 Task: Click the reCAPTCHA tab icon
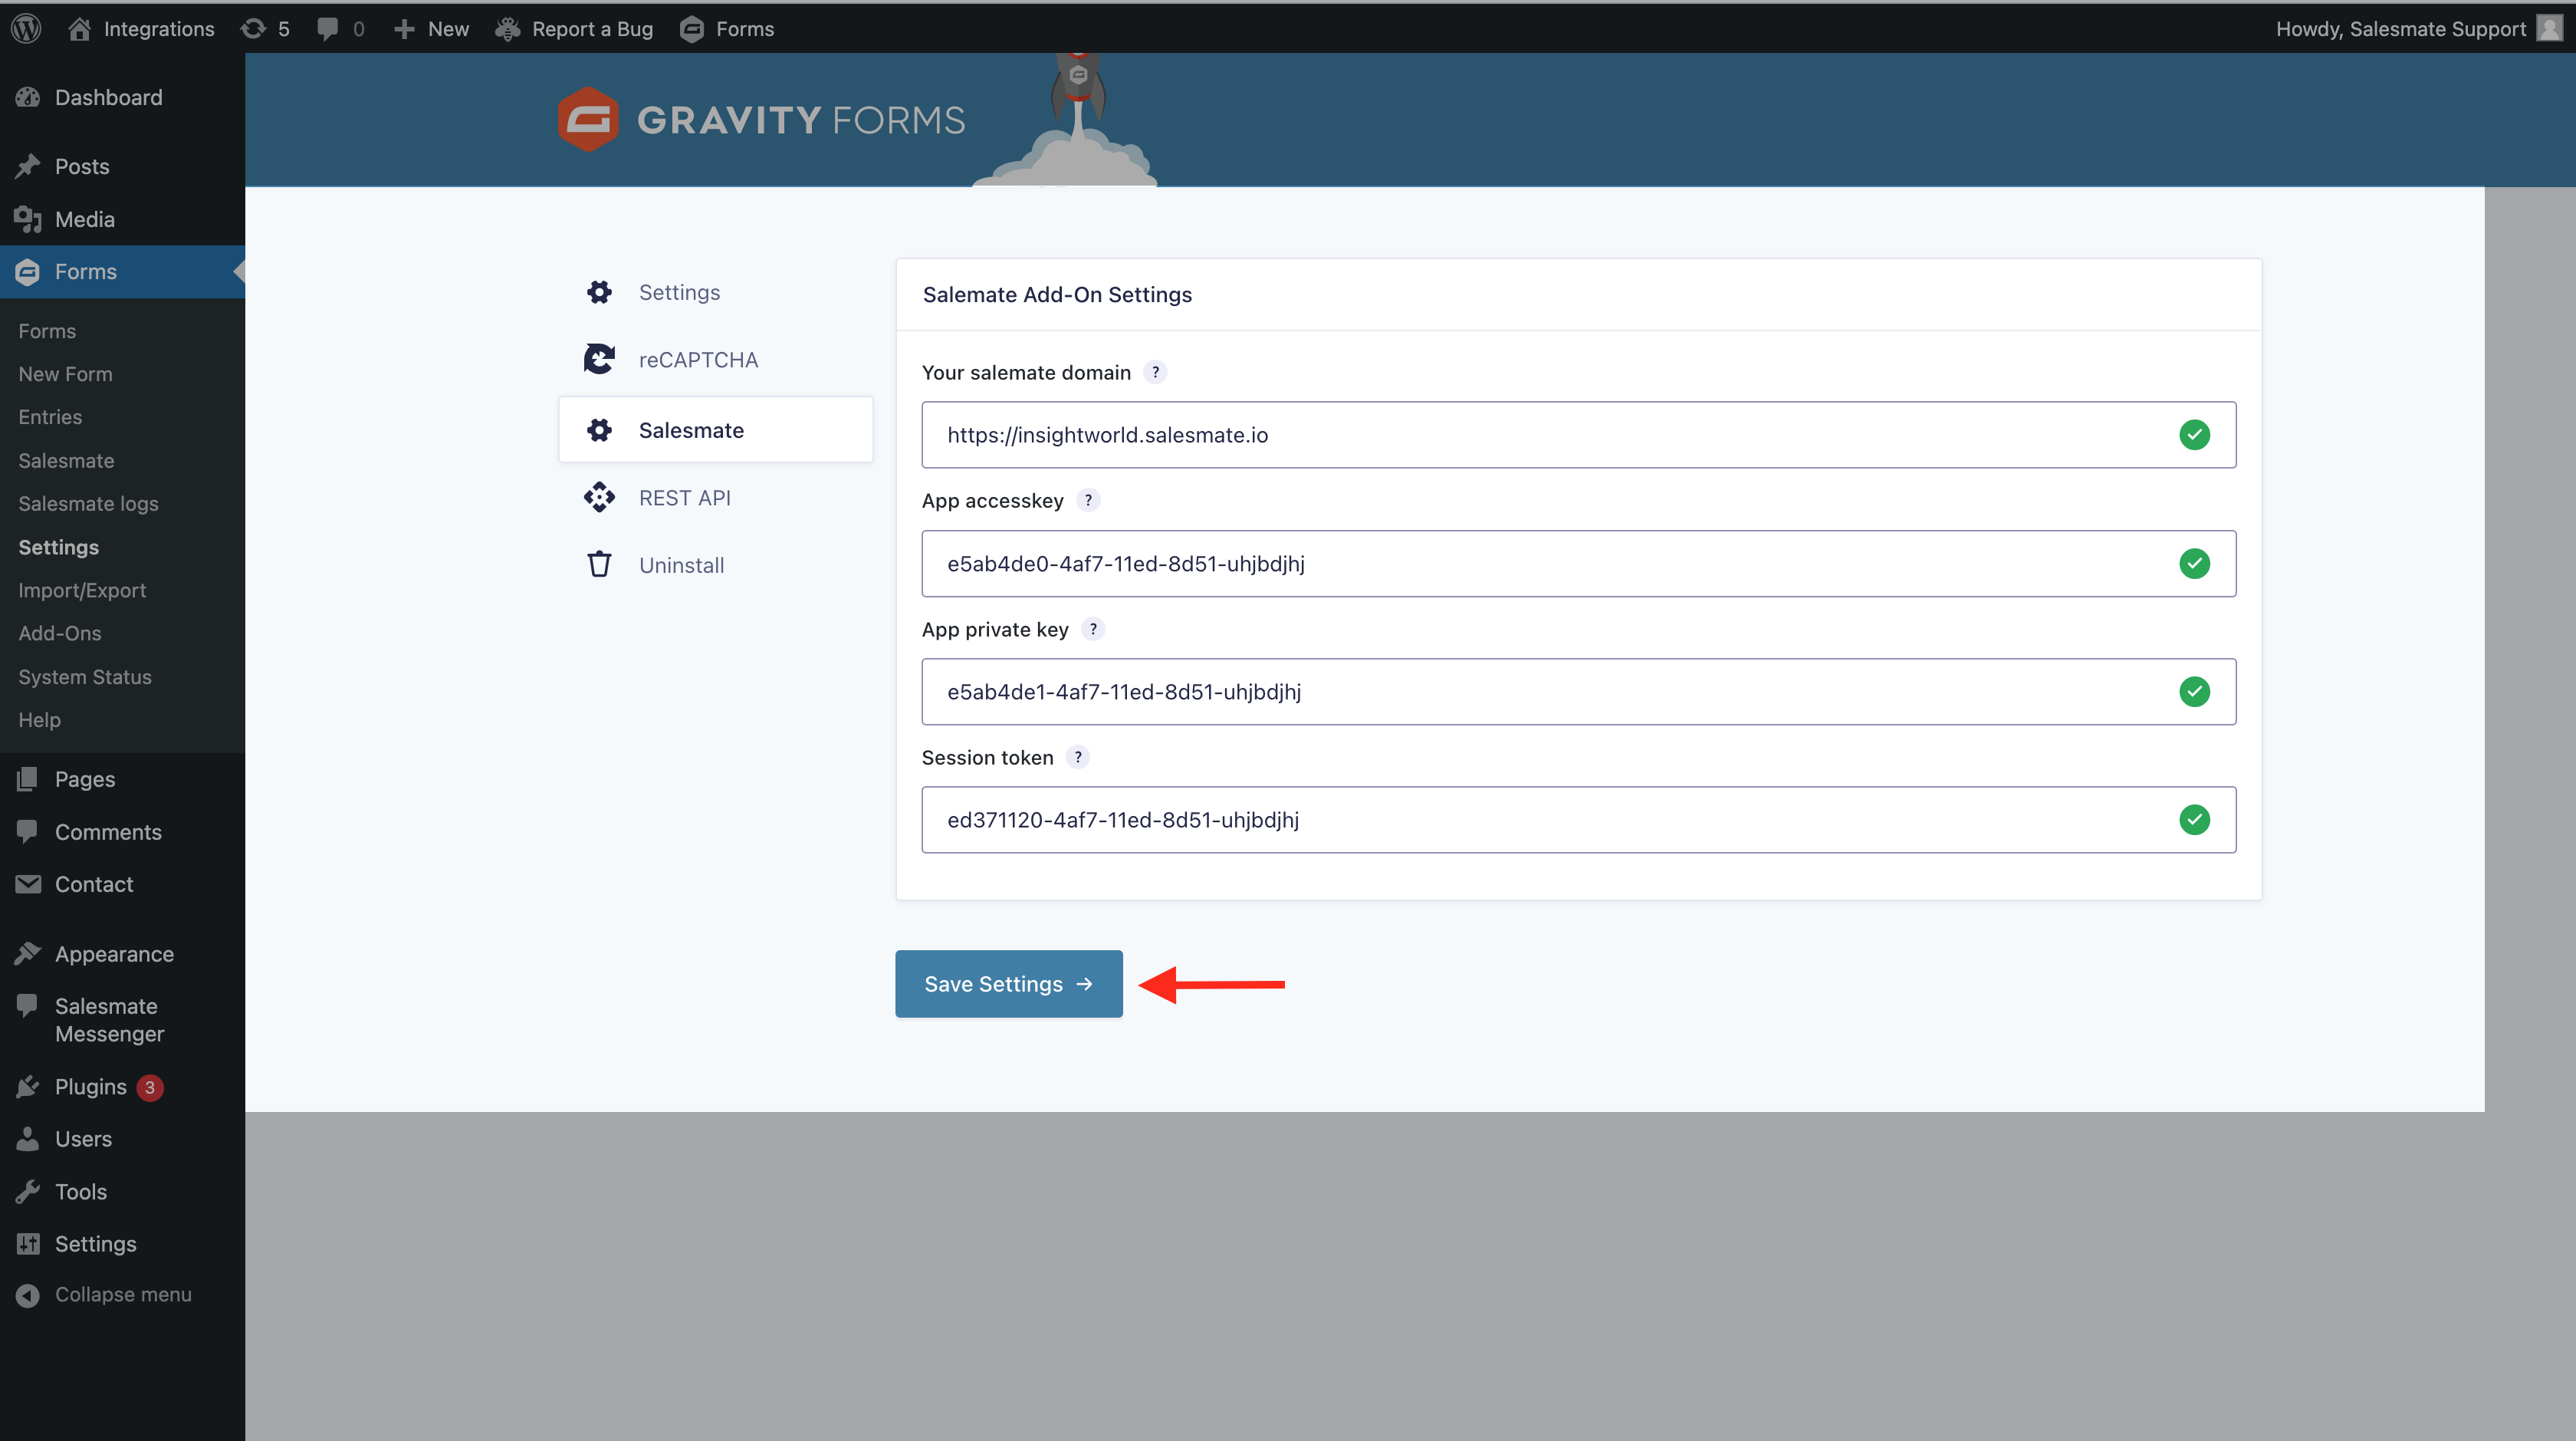(599, 359)
